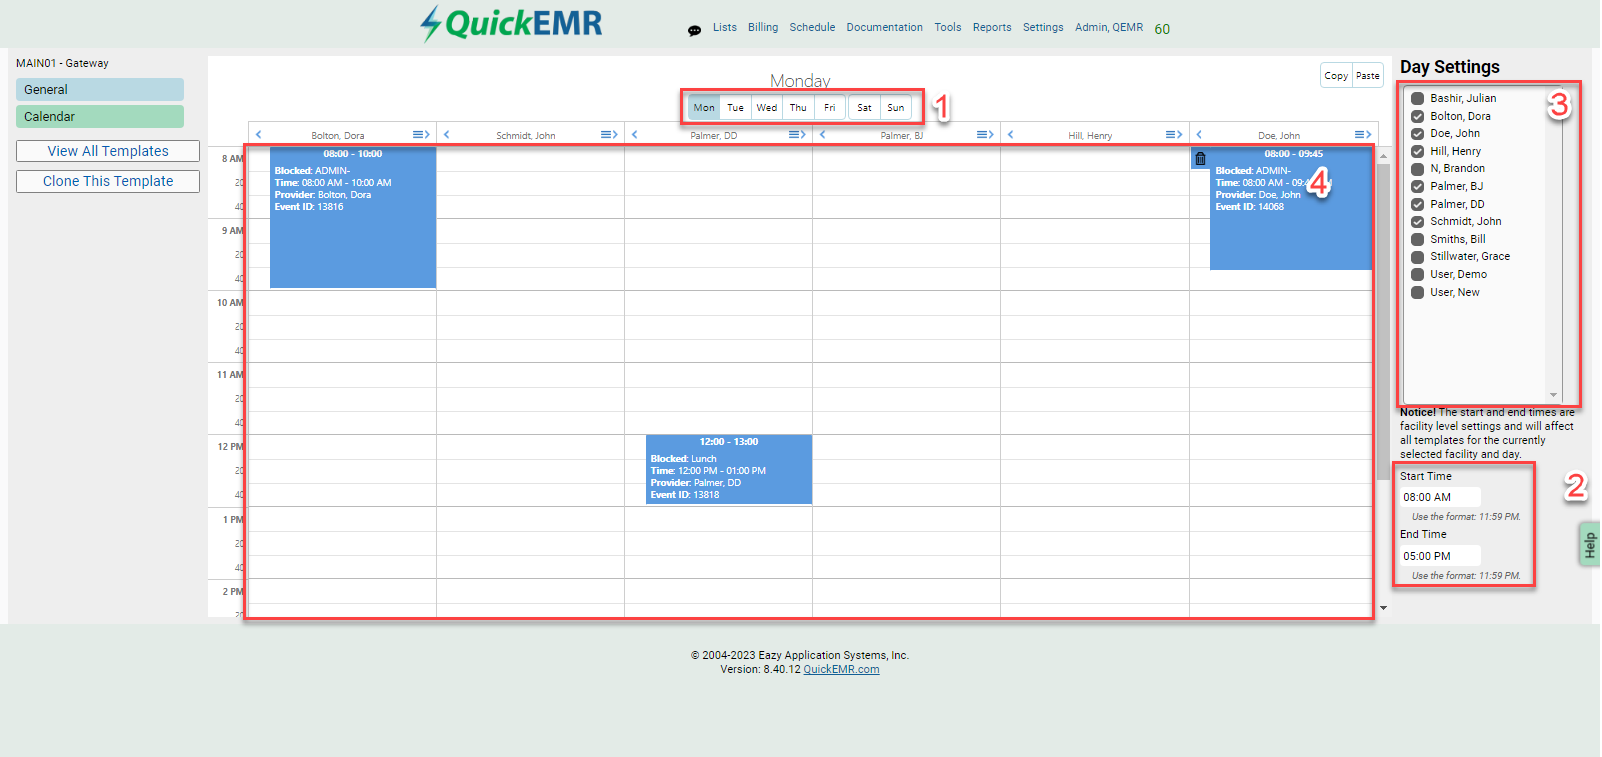Switch to the Thu day tab
Screen dimensions: 1602x757
[798, 107]
